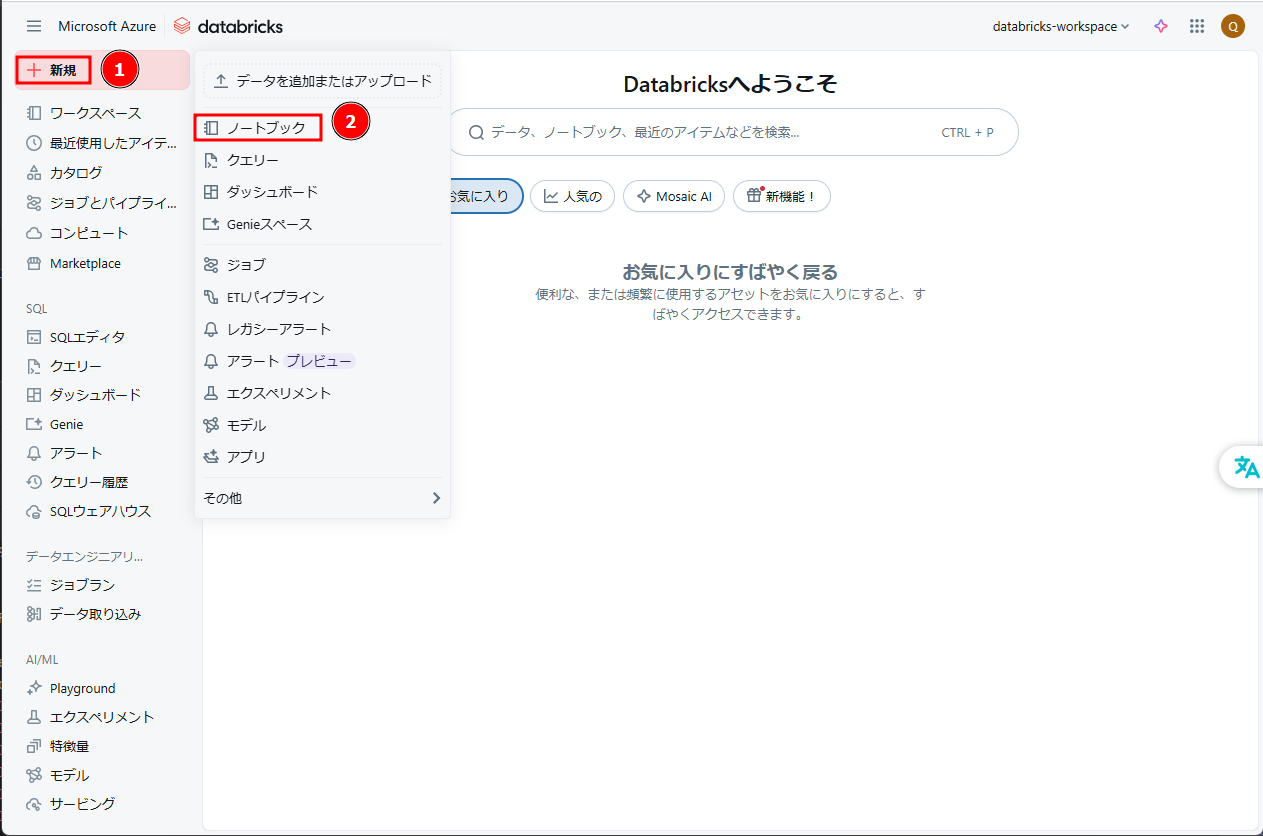The height and width of the screenshot is (836, 1263).
Task: Click the user avatar icon
Action: pos(1233,26)
